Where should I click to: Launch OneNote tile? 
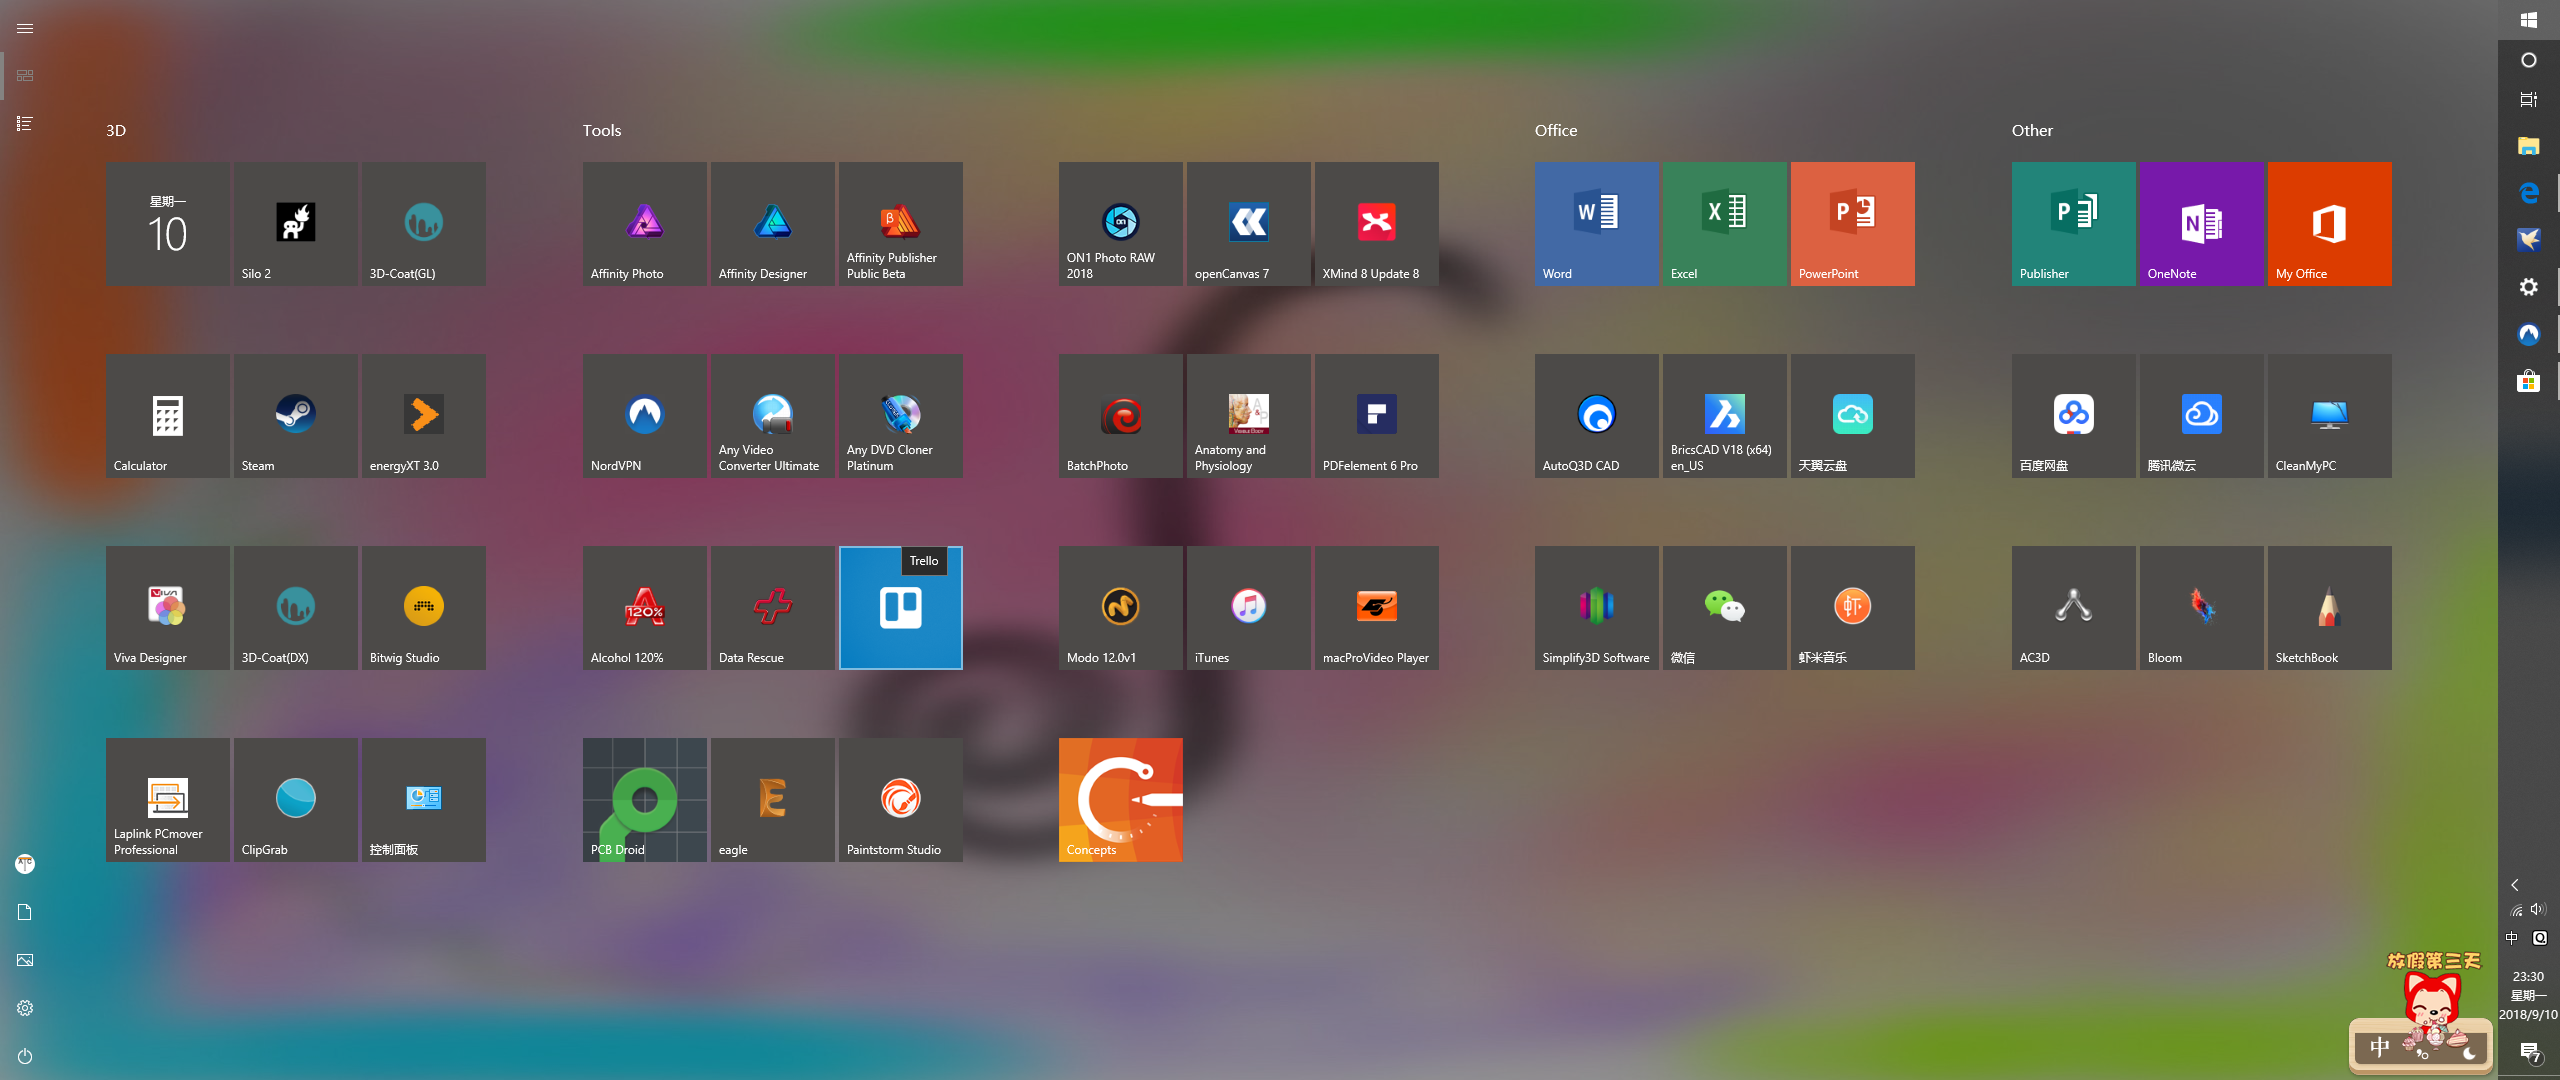tap(2201, 224)
